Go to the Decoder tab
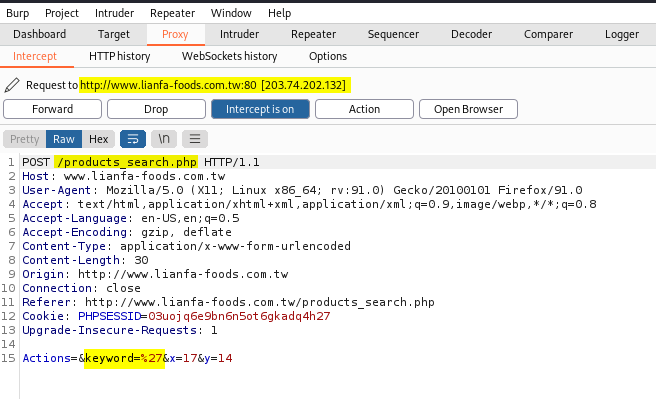This screenshot has height=399, width=656. 472,34
